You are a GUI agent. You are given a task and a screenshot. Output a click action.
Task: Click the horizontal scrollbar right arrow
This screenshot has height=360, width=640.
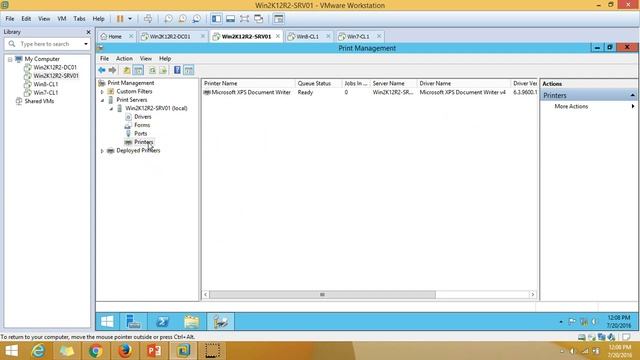533,294
